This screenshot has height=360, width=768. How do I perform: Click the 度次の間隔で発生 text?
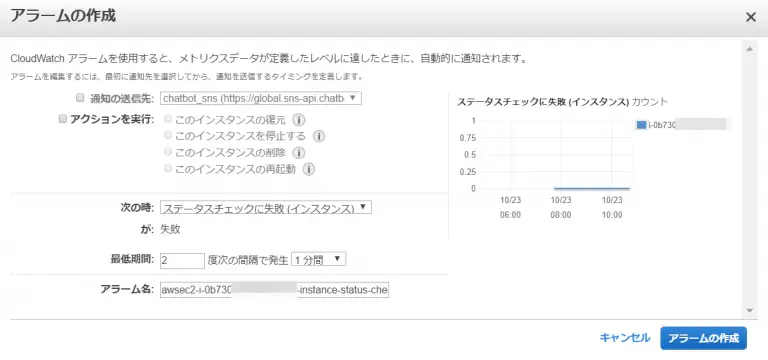[x=248, y=260]
